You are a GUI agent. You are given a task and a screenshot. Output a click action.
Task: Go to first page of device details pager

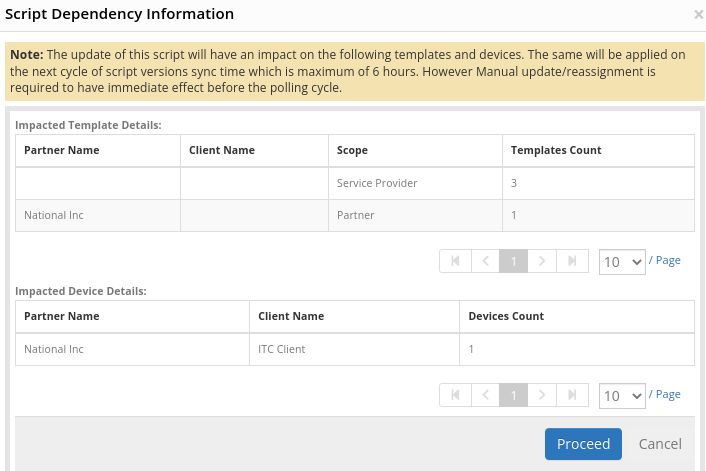455,395
